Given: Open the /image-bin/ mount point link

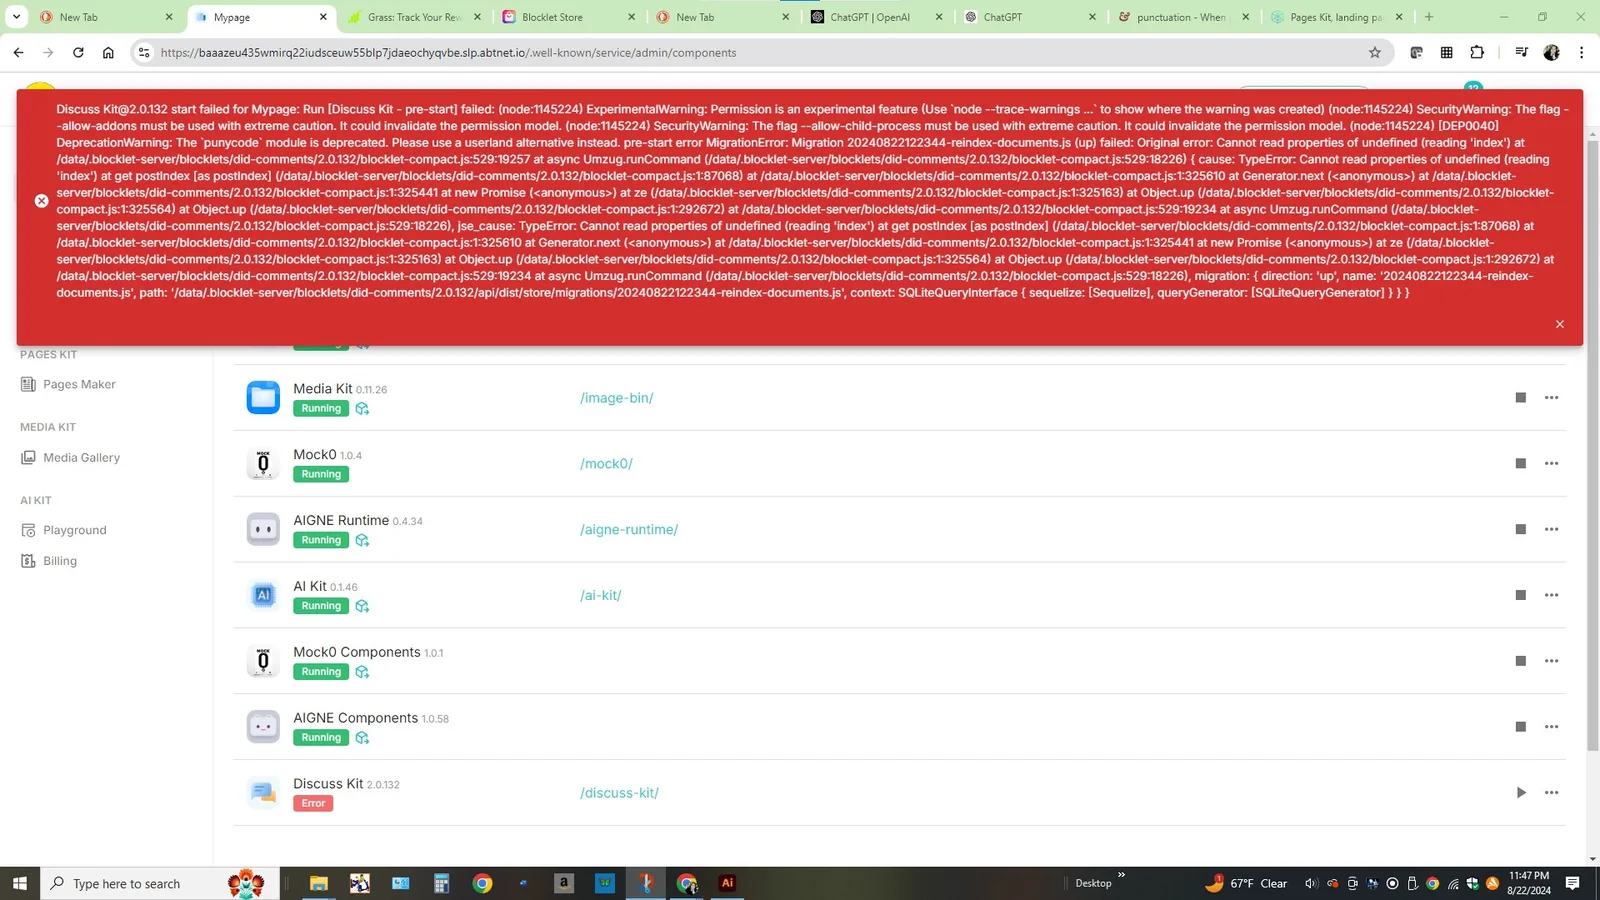Looking at the screenshot, I should tap(616, 398).
